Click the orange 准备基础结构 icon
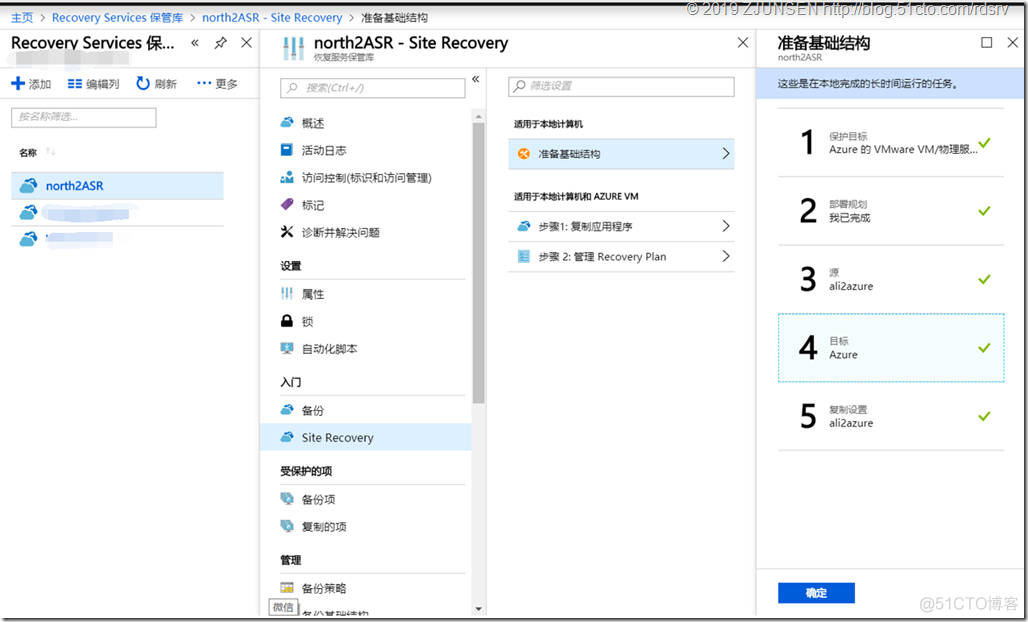Viewport: 1028px width, 622px height. point(523,153)
